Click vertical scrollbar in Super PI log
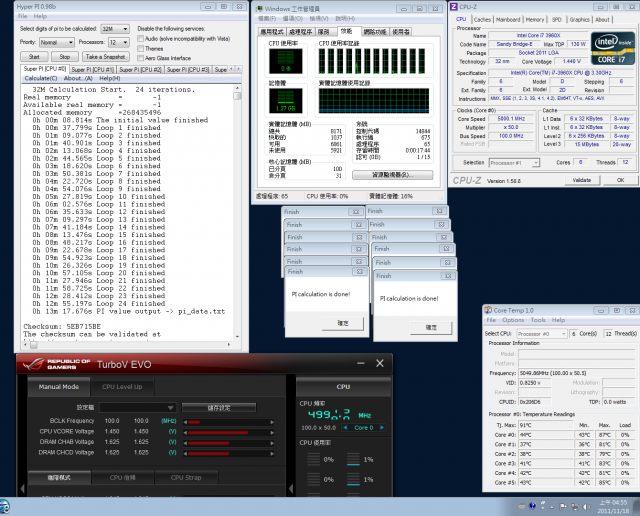This screenshot has height=516, width=640. (237, 213)
